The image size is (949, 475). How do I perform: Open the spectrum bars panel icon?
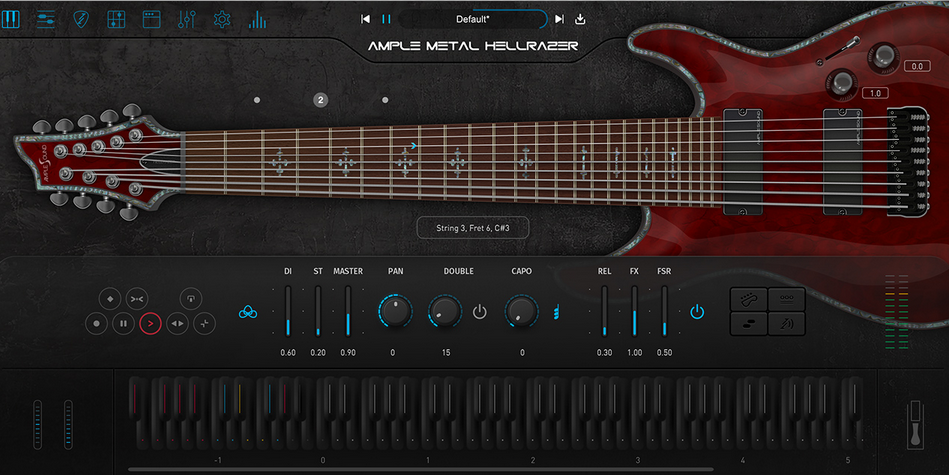pos(257,19)
